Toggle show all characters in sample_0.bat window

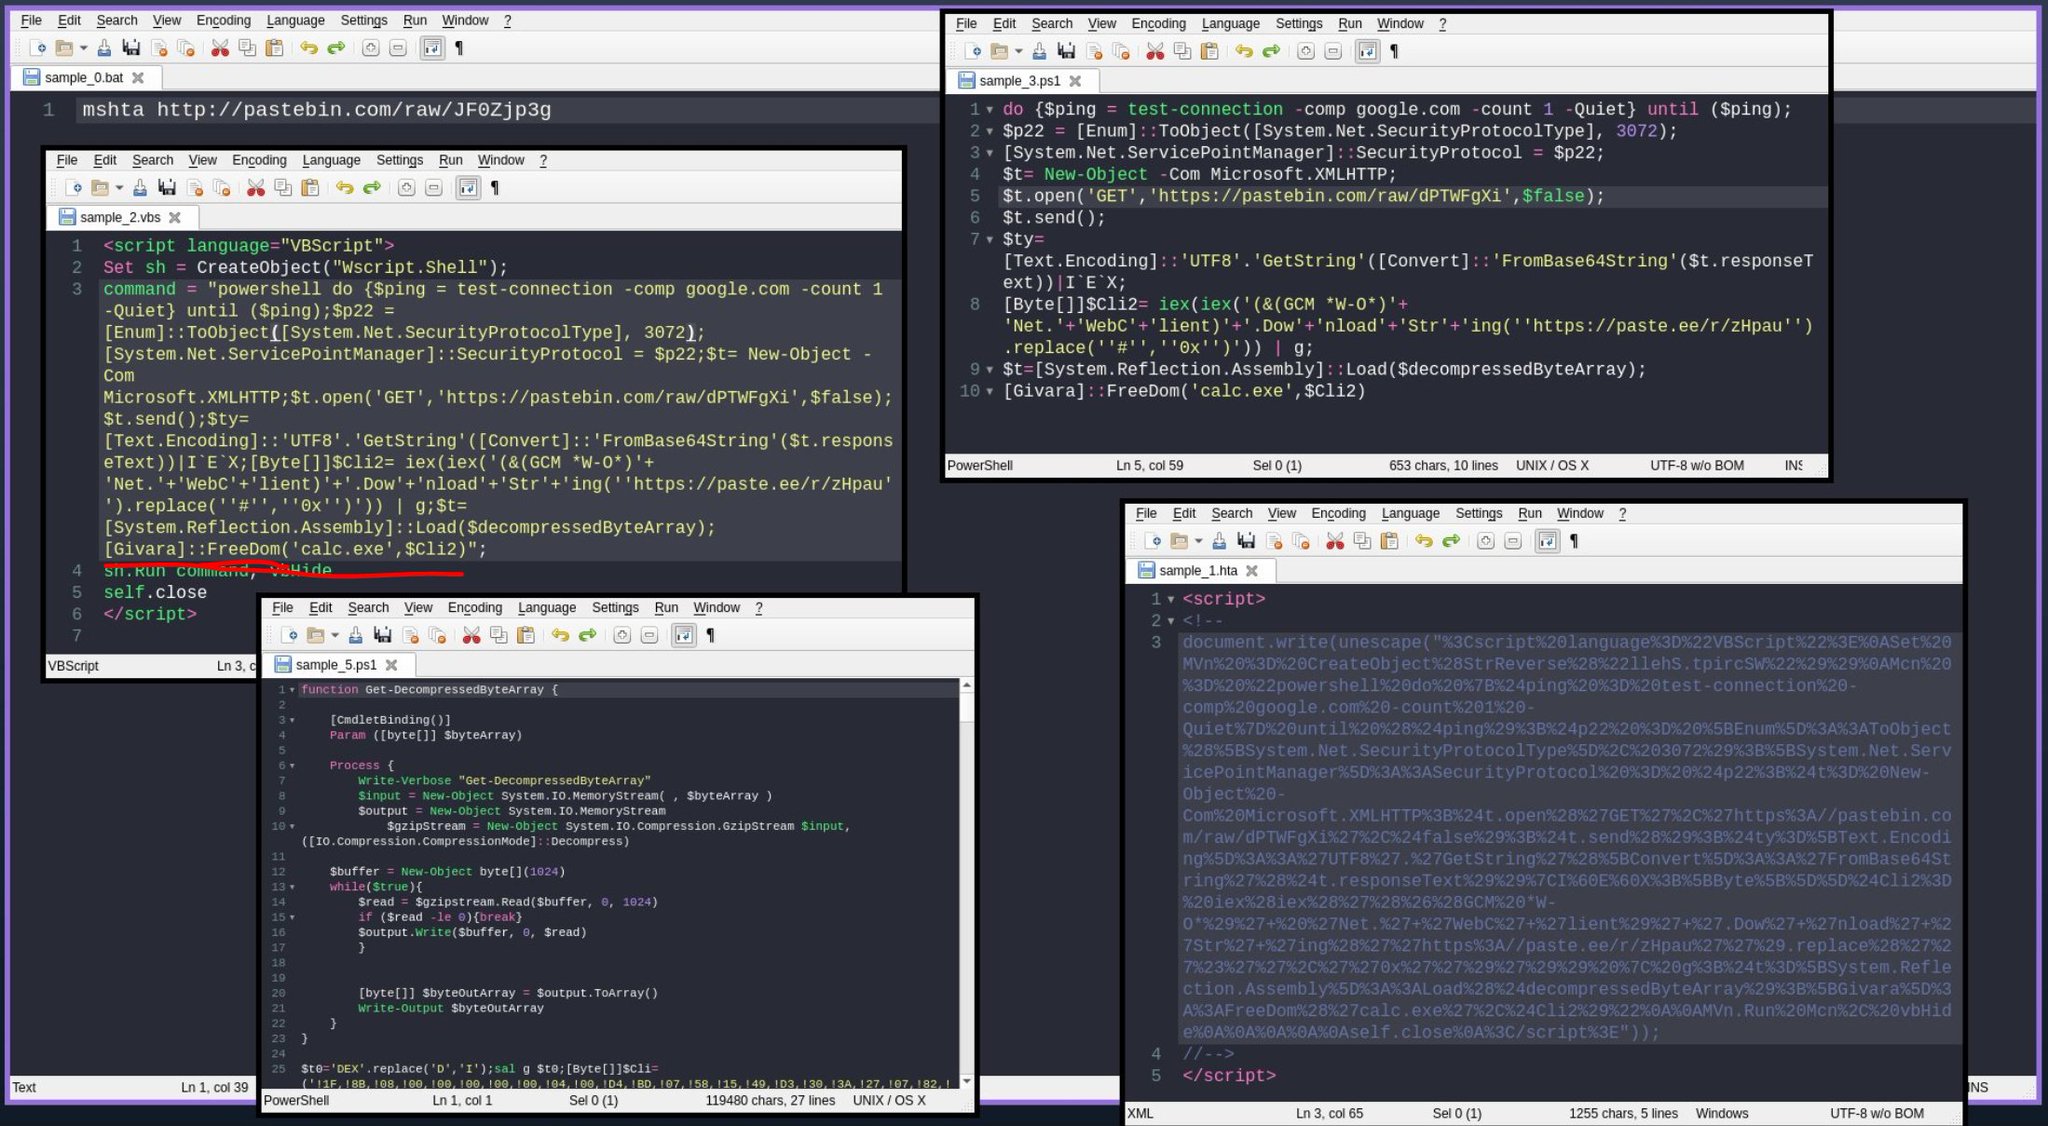[x=459, y=48]
